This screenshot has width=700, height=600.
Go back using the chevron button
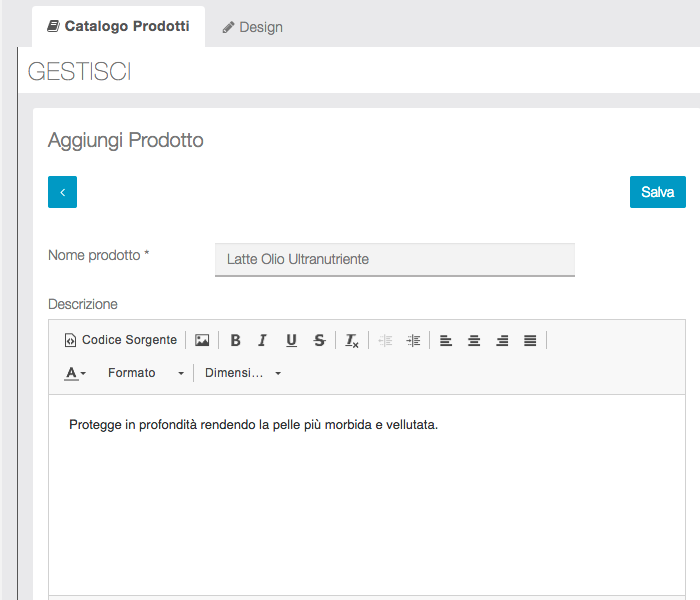(x=62, y=192)
